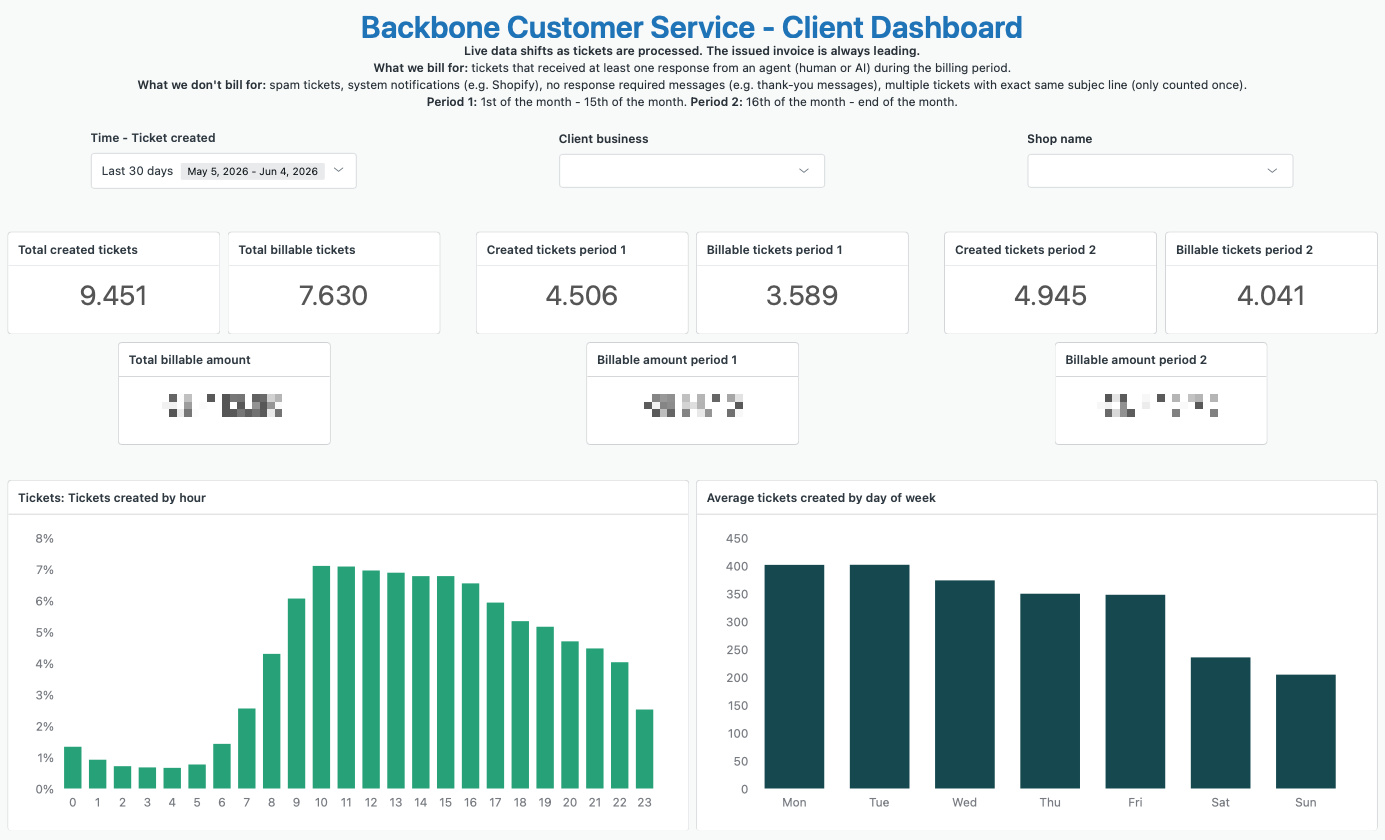Click the Total billable amount card value
The height and width of the screenshot is (840, 1385).
click(x=224, y=406)
